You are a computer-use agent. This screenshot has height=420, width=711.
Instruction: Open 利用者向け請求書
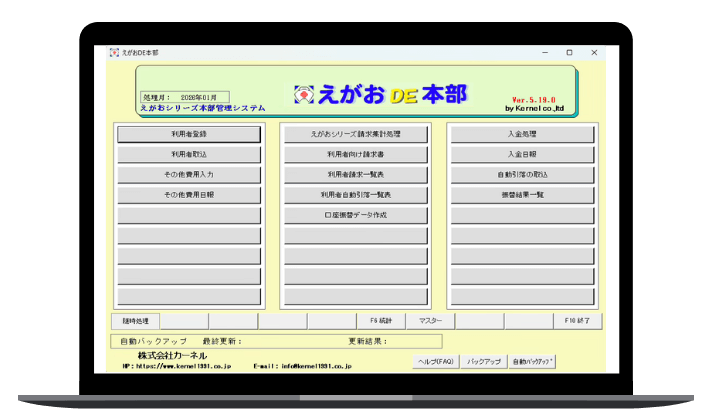pos(355,155)
